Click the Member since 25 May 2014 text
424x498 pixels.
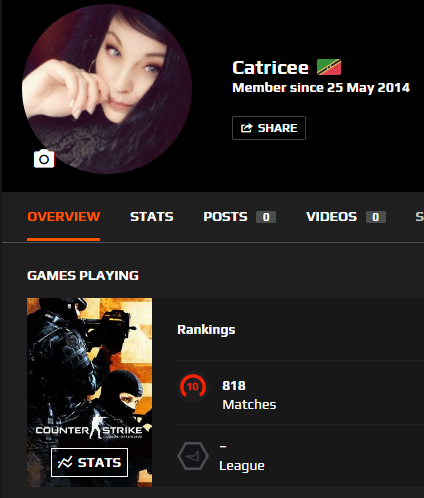[321, 88]
